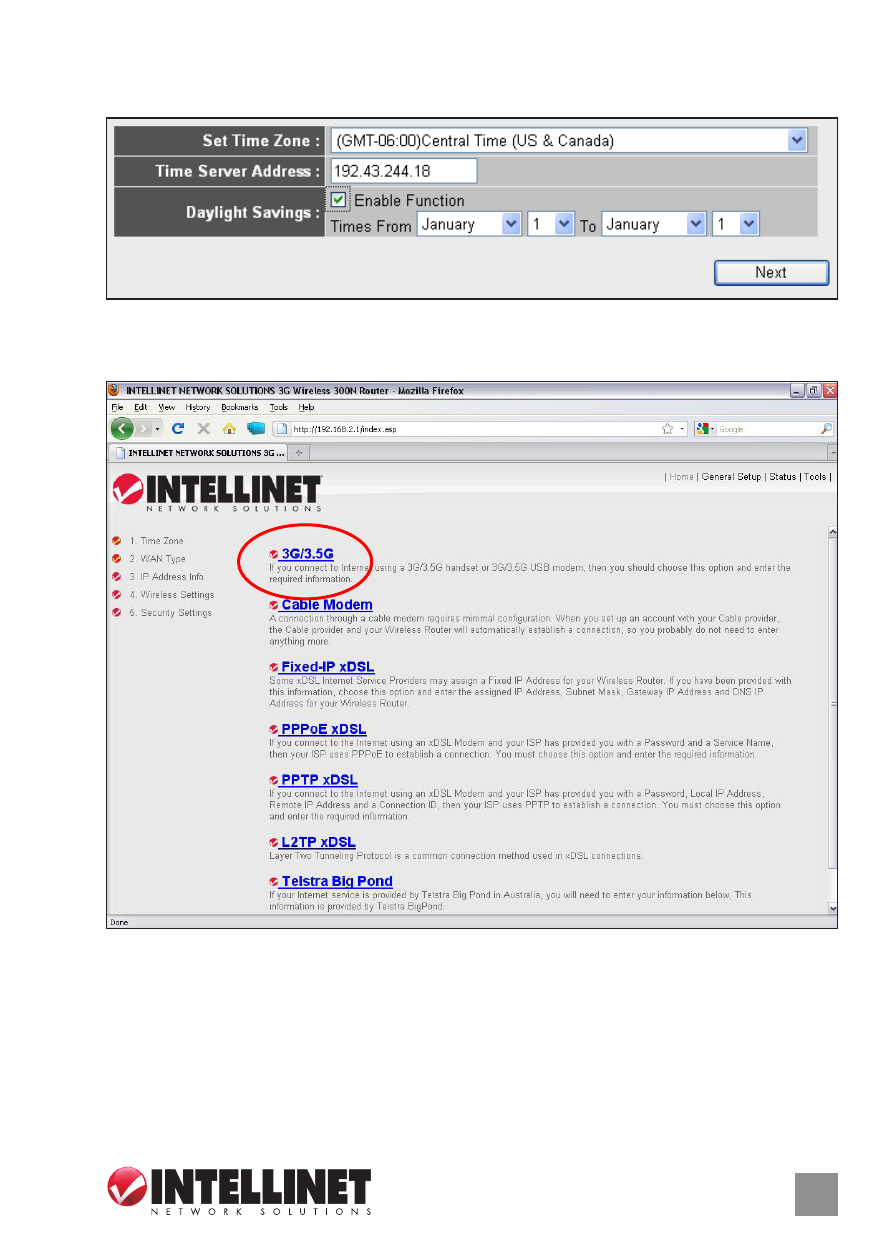Click the red bullet beside WAN Type step

pyautogui.click(x=117, y=559)
